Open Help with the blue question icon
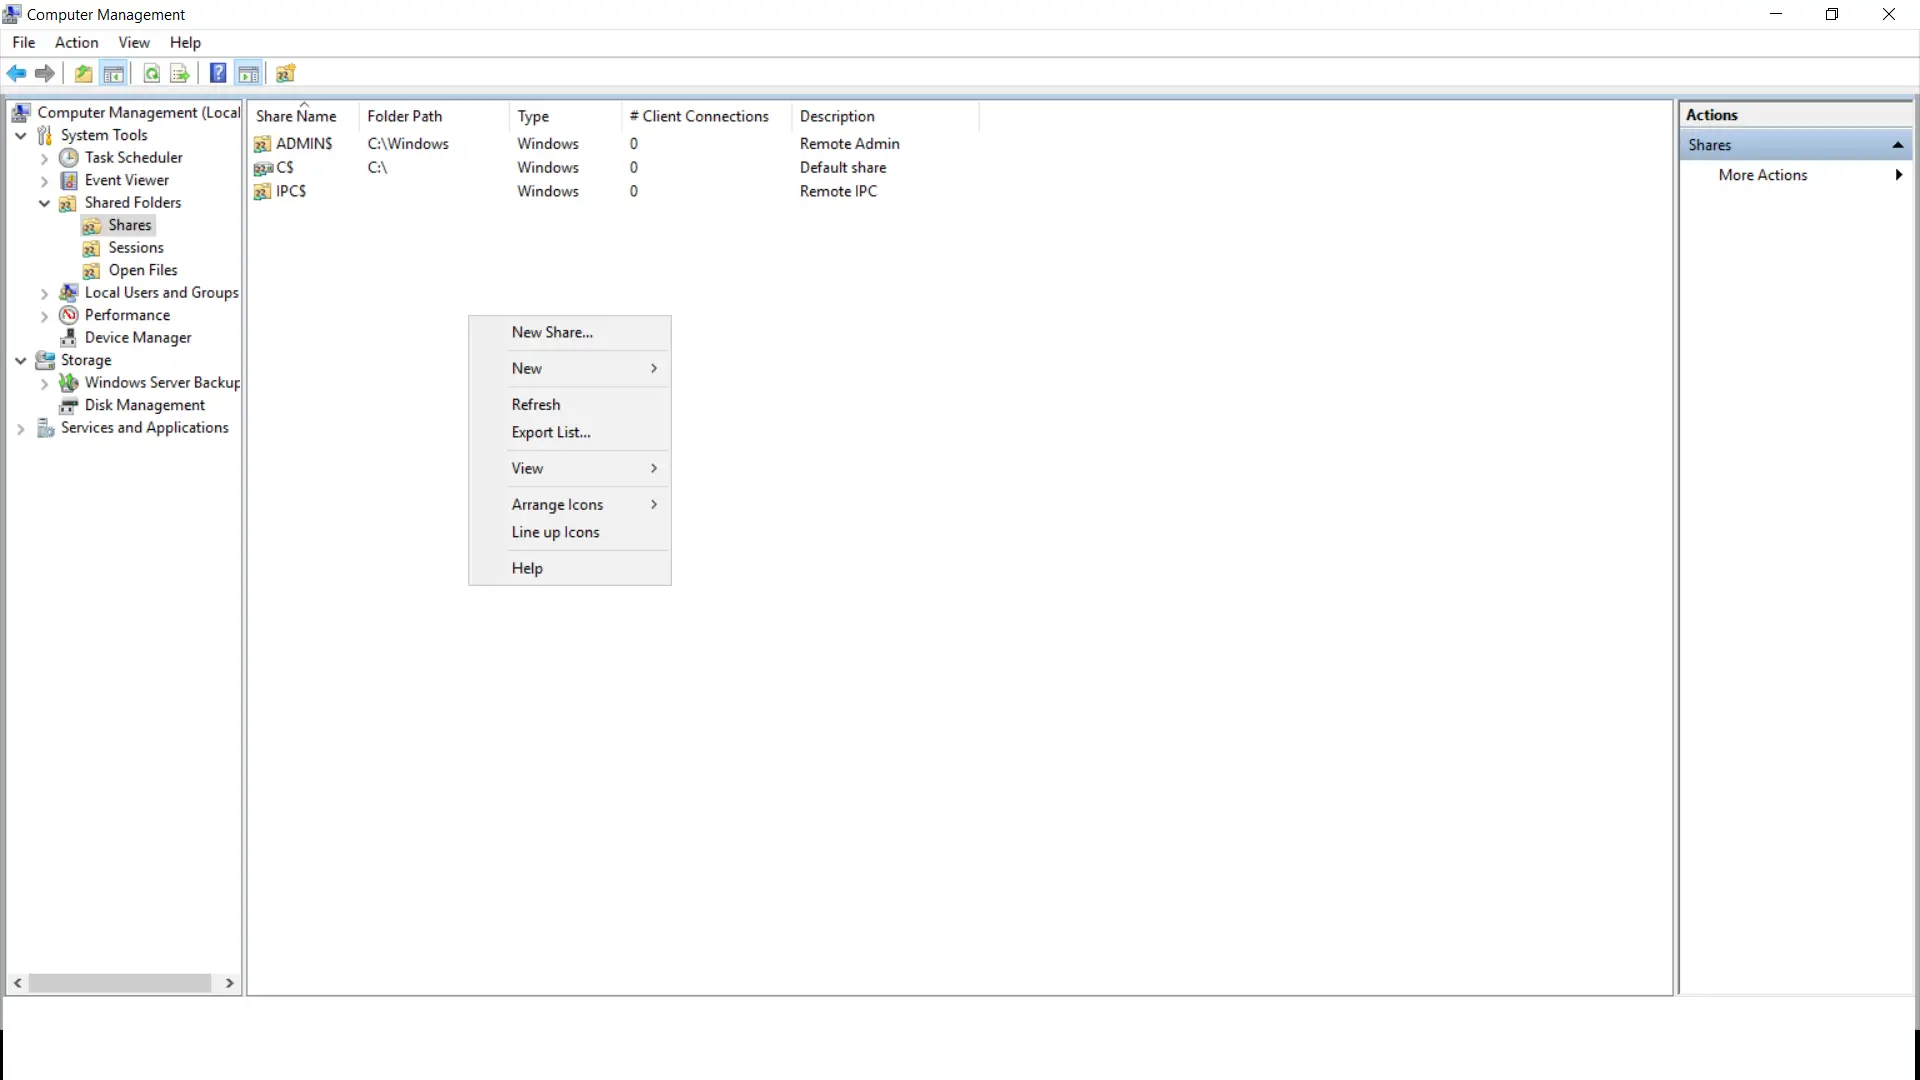Screen dimensions: 1920x1080 point(218,73)
